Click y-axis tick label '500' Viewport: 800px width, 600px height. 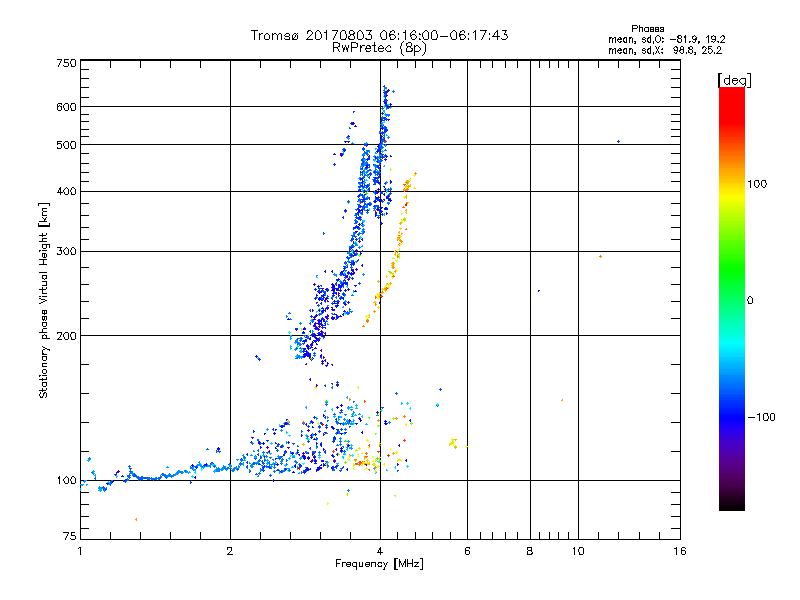click(x=66, y=145)
